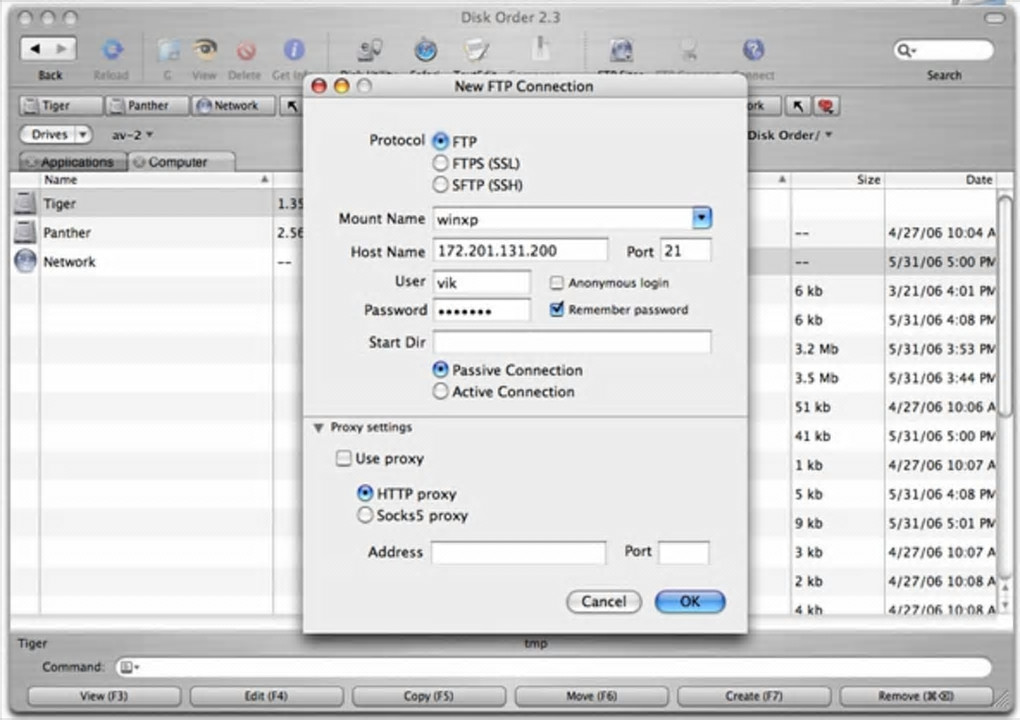Select HTTP proxy radio button

pyautogui.click(x=365, y=494)
